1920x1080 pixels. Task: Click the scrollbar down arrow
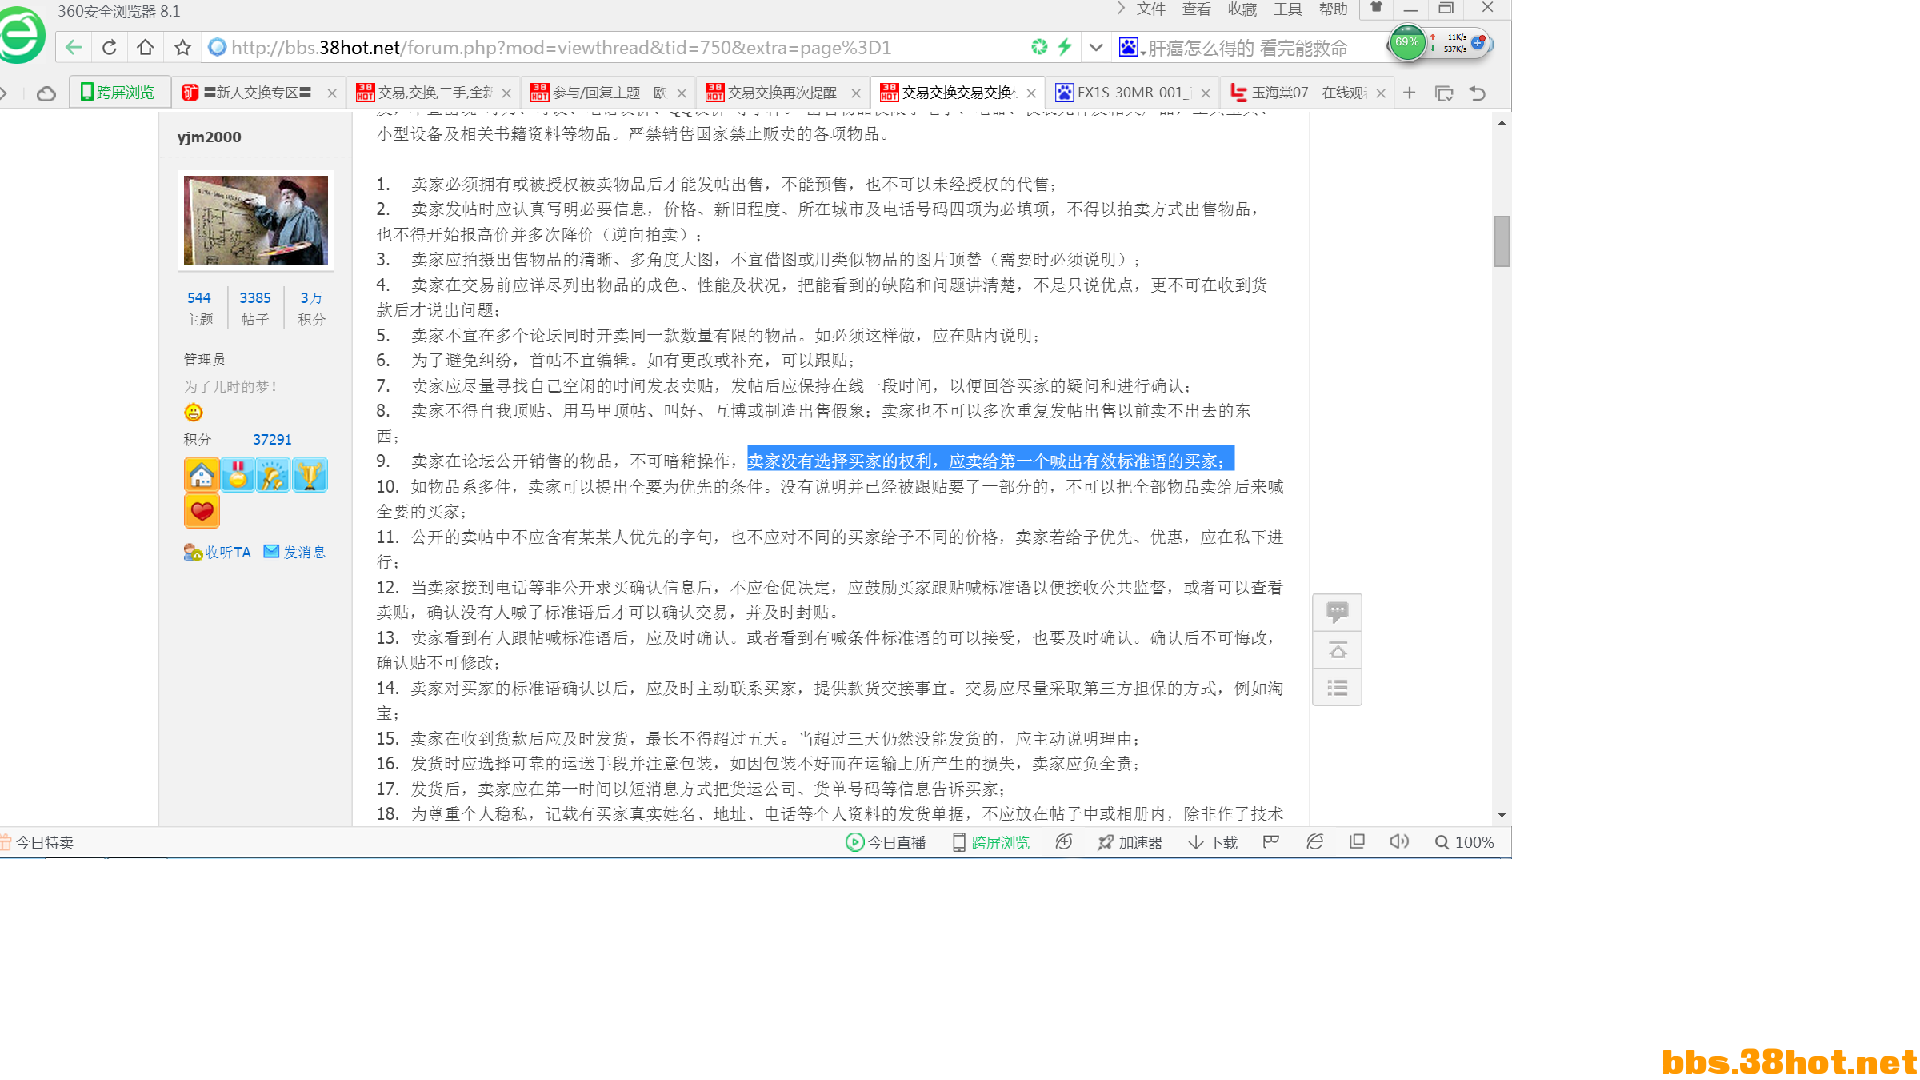tap(1502, 816)
